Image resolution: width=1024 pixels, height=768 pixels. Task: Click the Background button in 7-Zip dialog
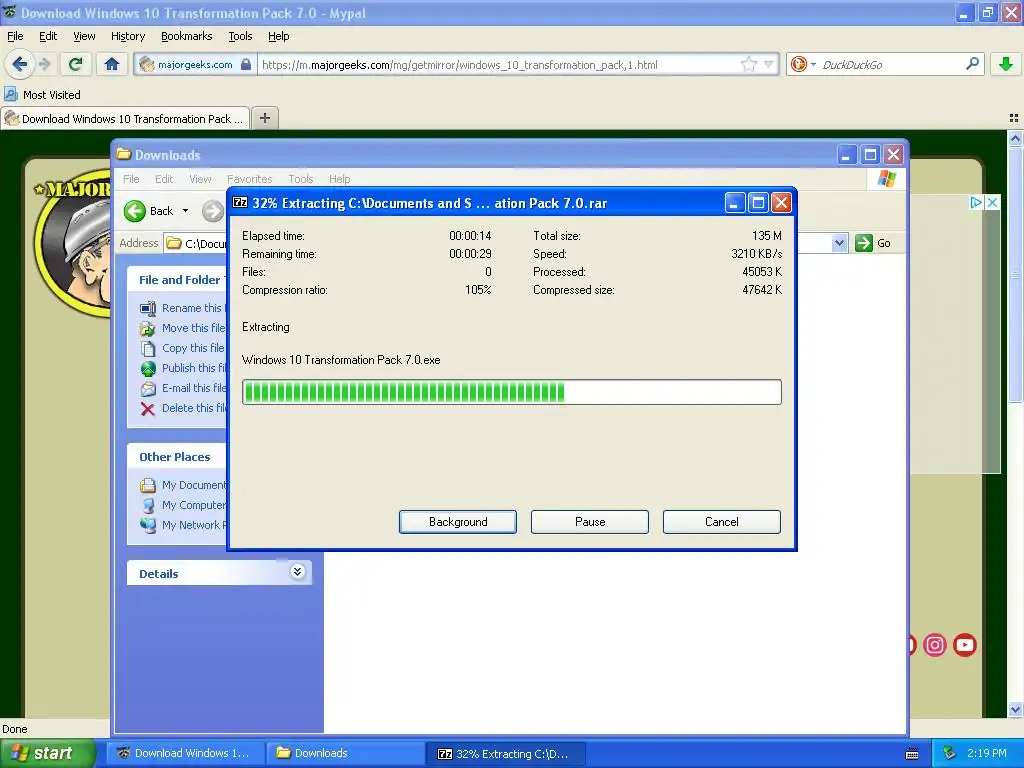click(458, 522)
